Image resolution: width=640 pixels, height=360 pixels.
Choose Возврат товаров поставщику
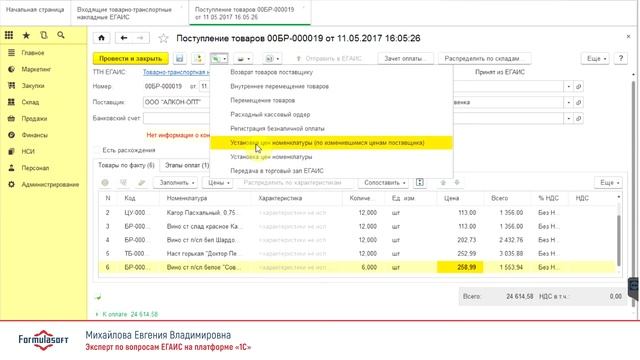pos(331,72)
